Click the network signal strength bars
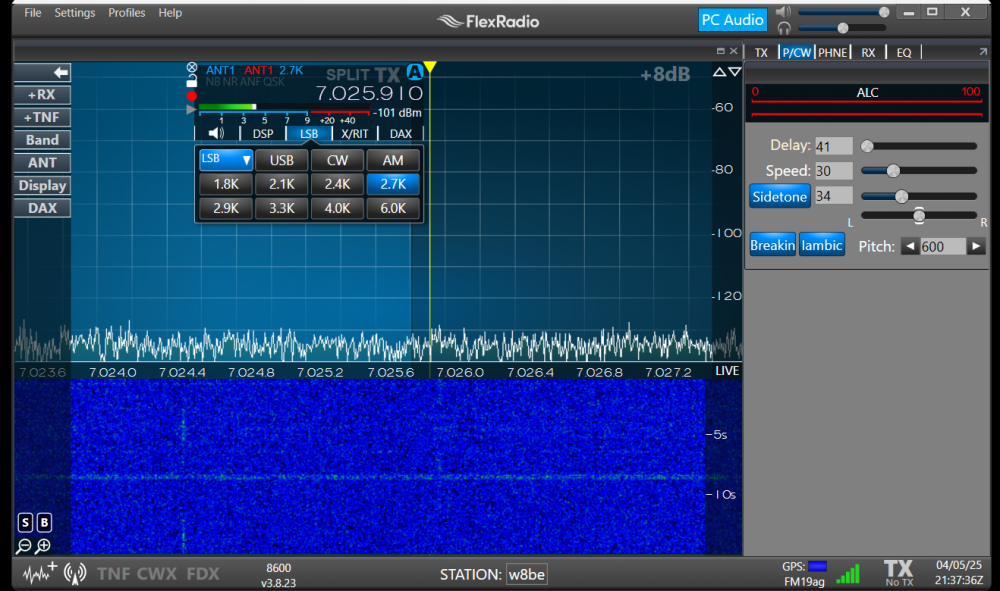This screenshot has width=1000, height=591. [848, 574]
